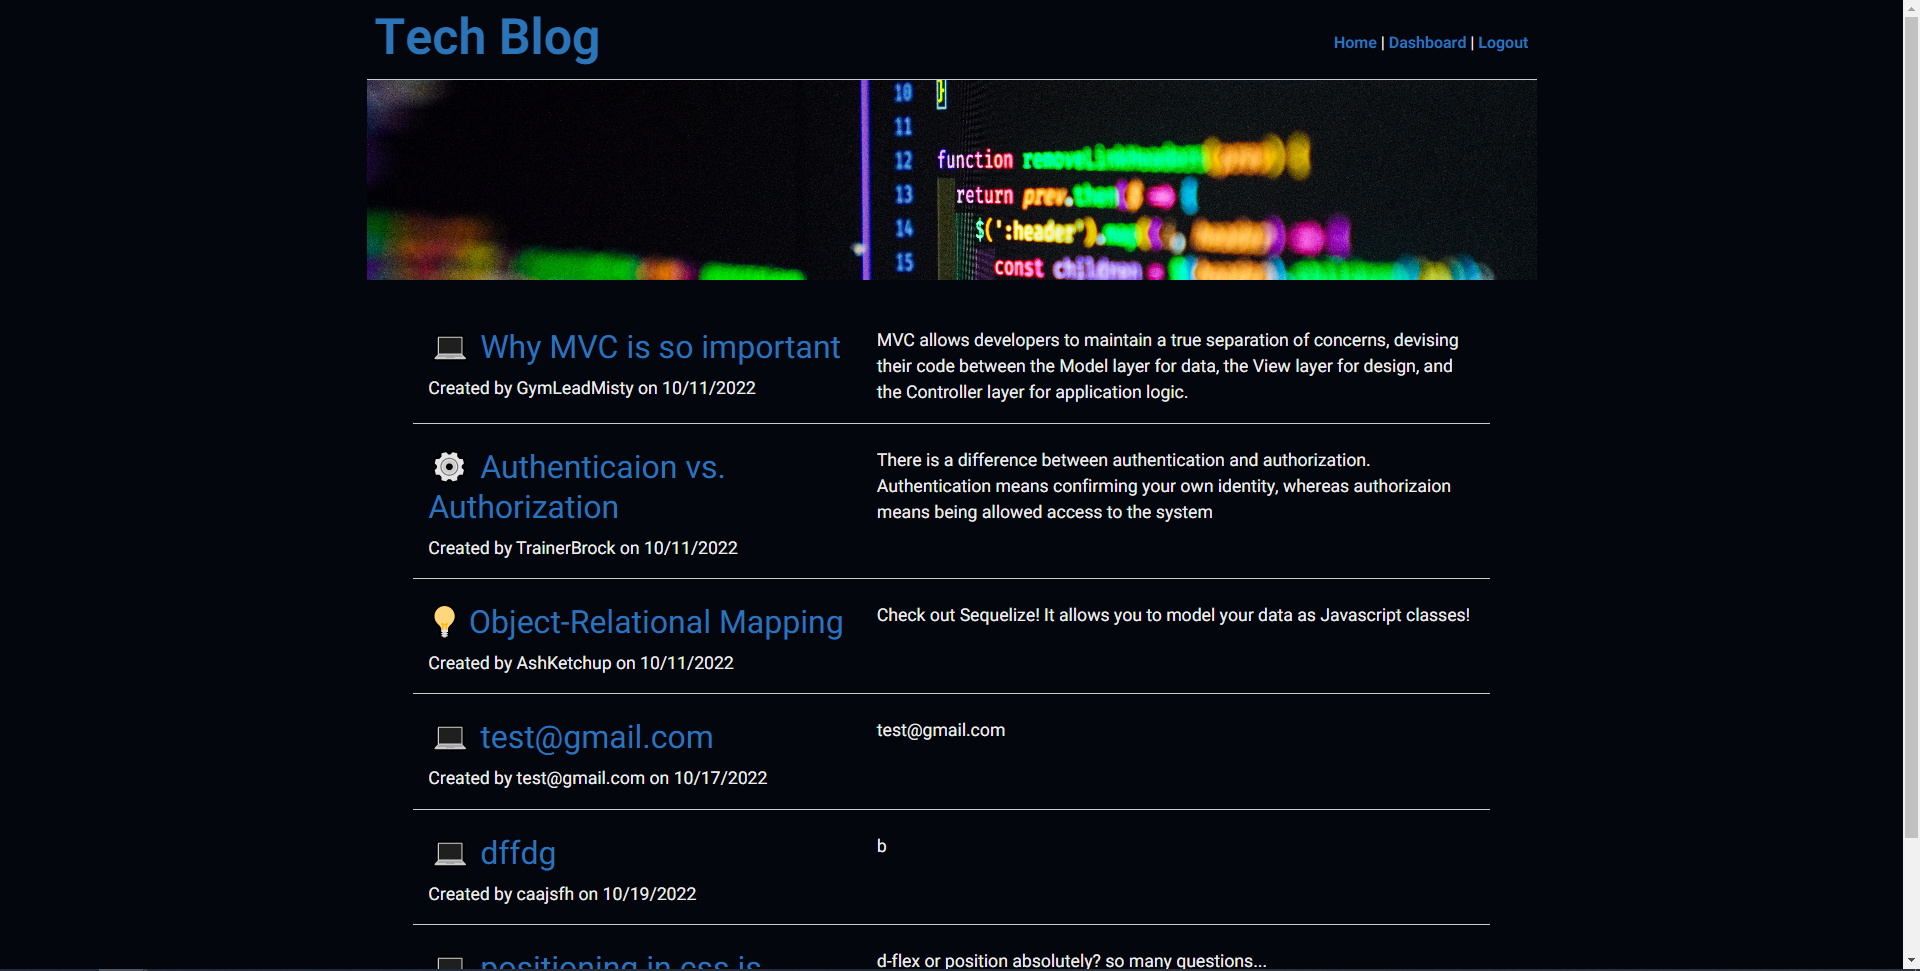The height and width of the screenshot is (971, 1920).
Task: Click the laptop icon beside dffdg post
Action: 450,854
